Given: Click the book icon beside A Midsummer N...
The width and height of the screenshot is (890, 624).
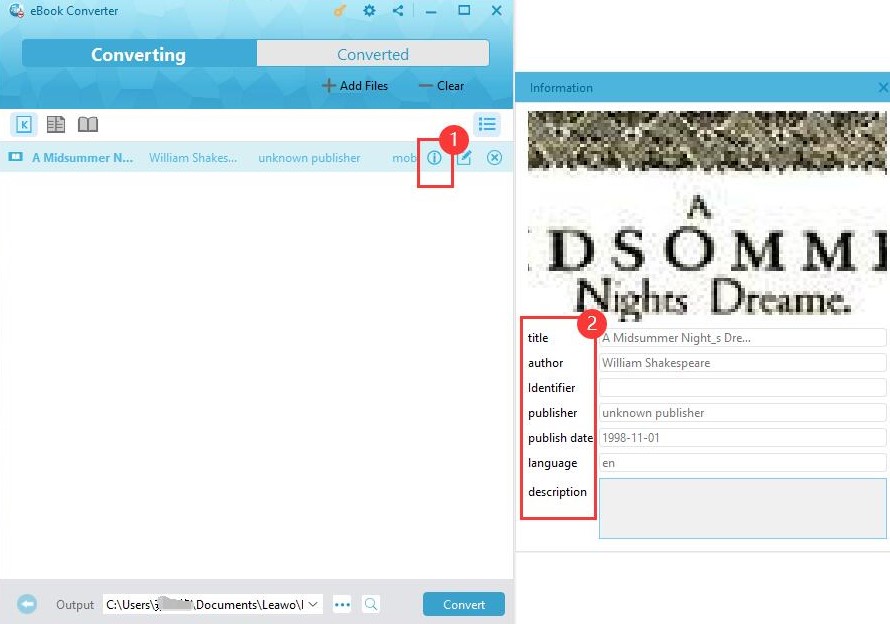Looking at the screenshot, I should pyautogui.click(x=15, y=157).
